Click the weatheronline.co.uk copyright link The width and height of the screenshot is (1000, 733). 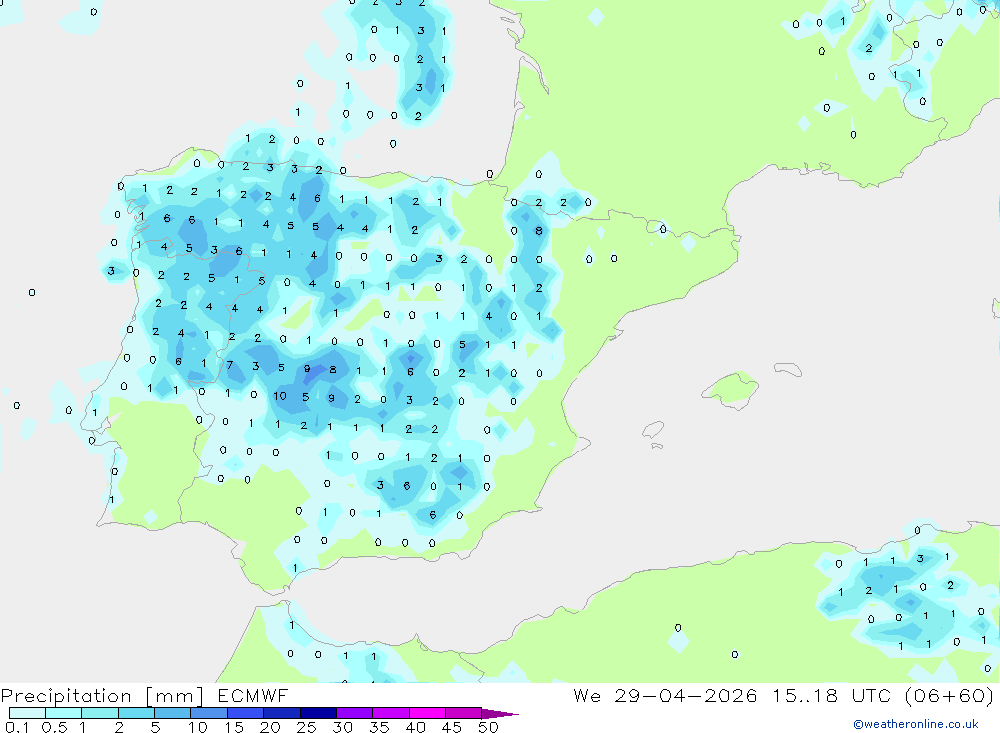coord(916,724)
